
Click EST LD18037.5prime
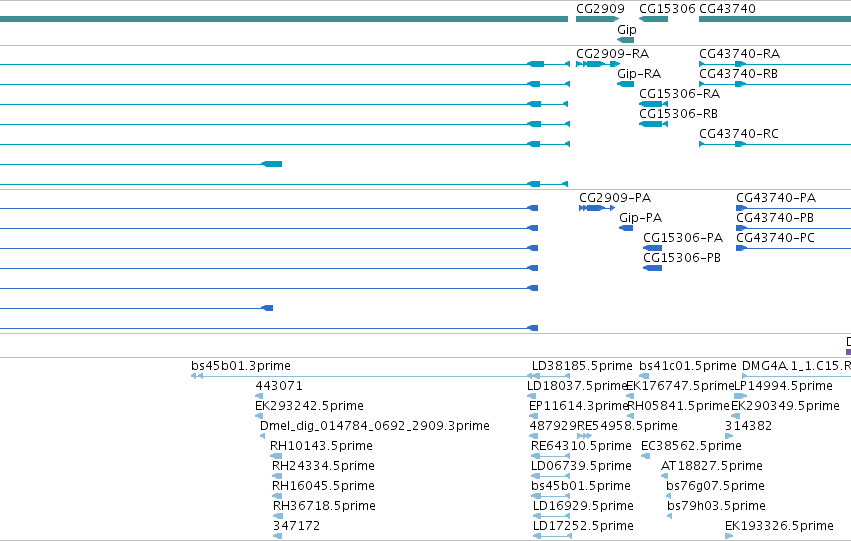(x=577, y=386)
